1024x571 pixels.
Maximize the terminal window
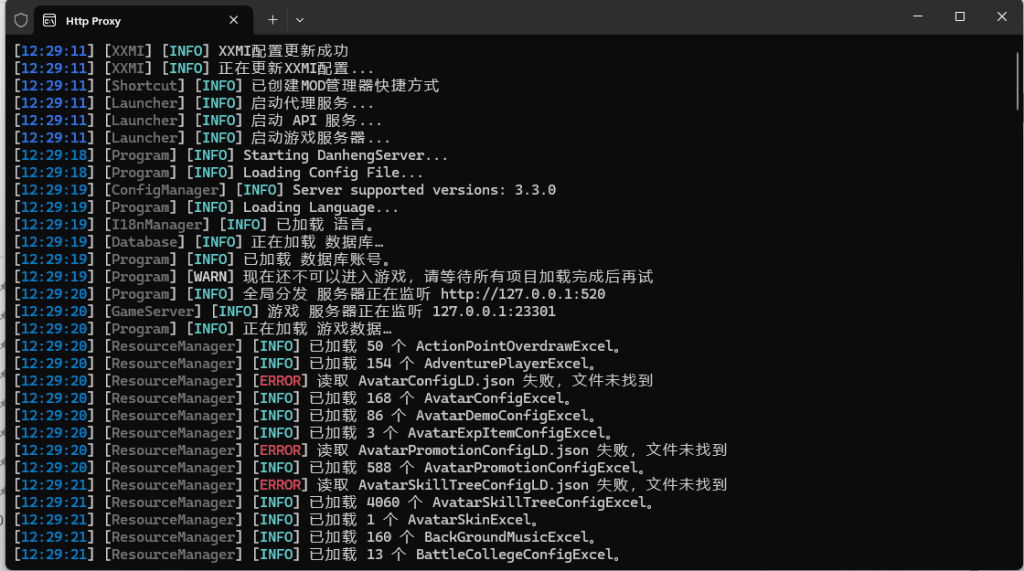tap(960, 17)
